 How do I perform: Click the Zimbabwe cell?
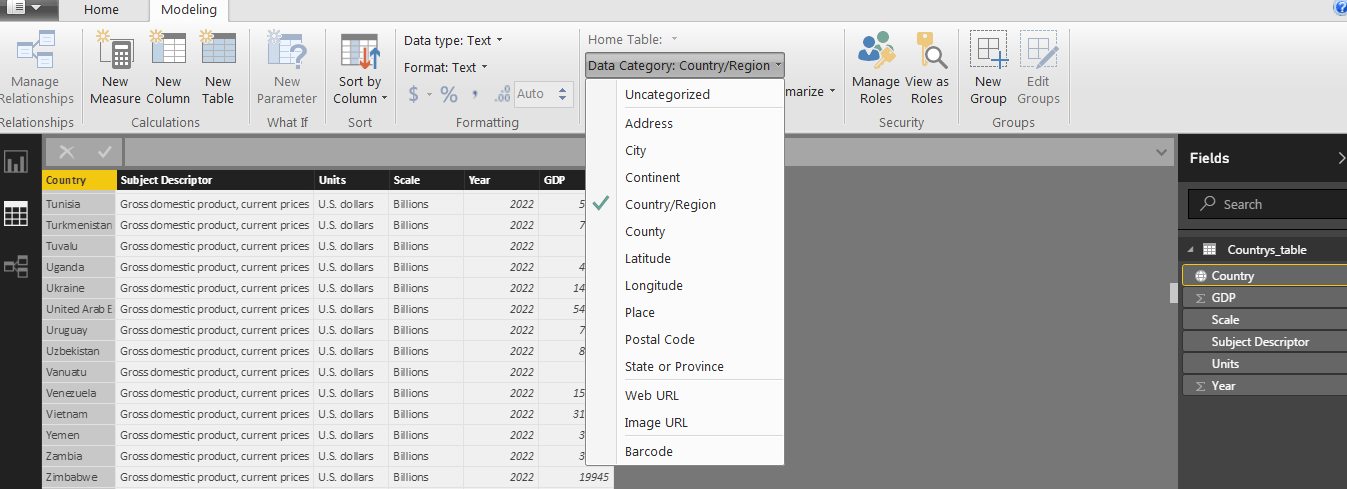tap(79, 477)
